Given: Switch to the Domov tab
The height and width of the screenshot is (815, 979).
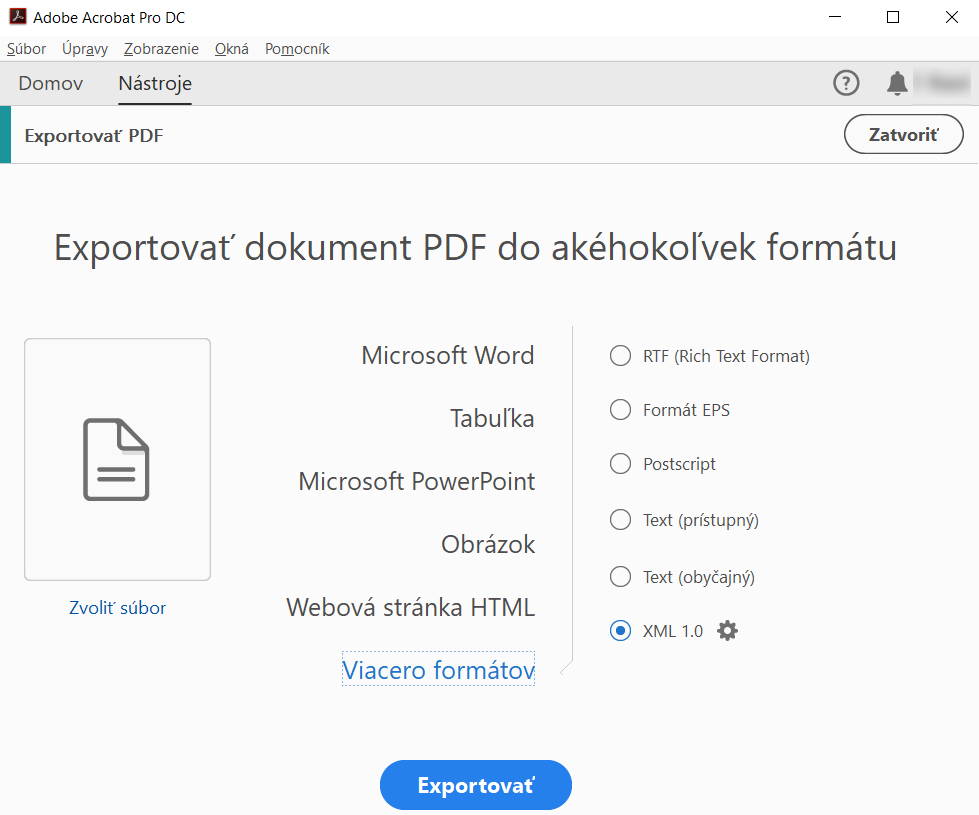Looking at the screenshot, I should 50,83.
